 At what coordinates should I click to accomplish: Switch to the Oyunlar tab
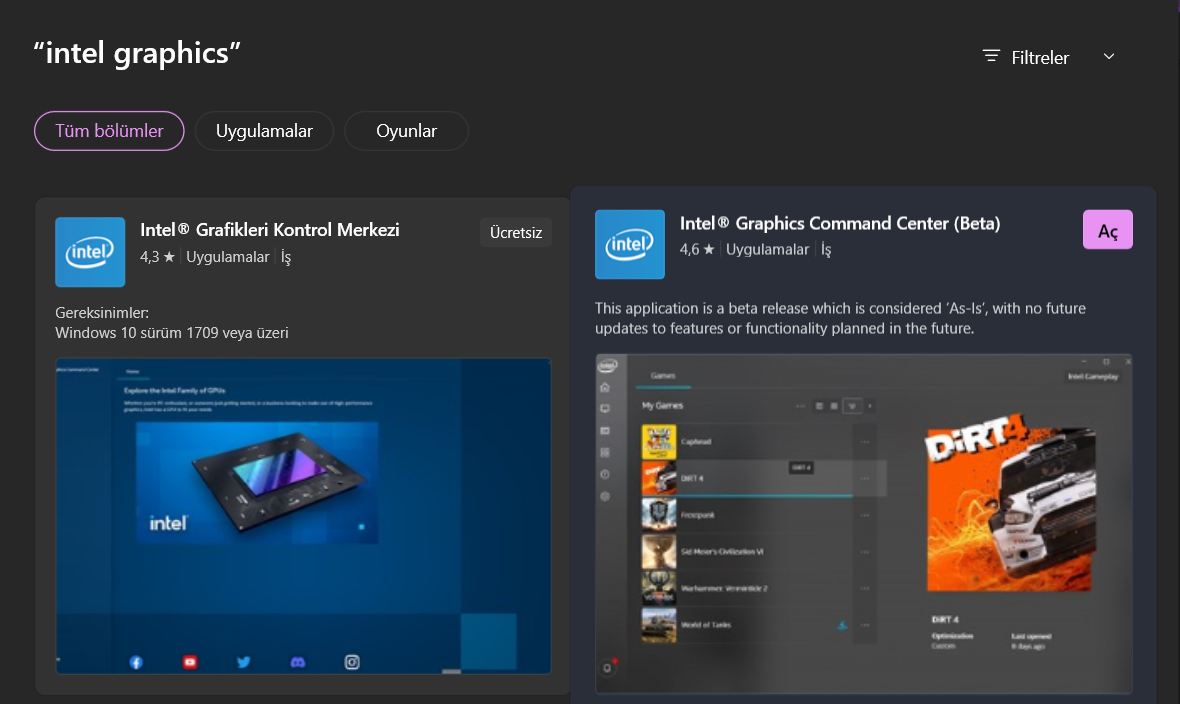(406, 131)
